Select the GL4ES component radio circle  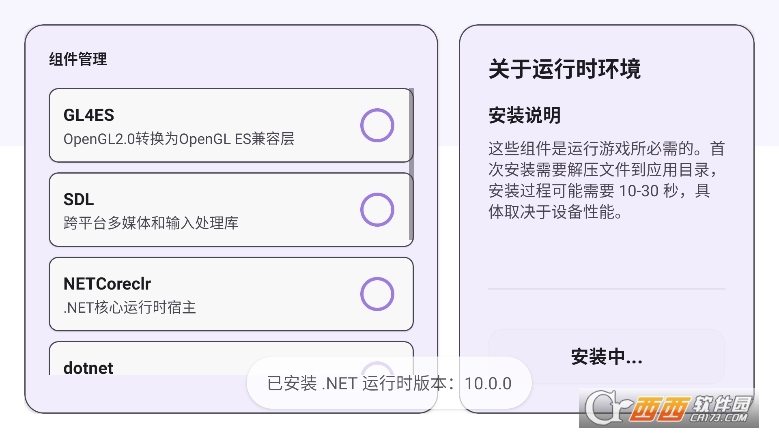click(377, 126)
